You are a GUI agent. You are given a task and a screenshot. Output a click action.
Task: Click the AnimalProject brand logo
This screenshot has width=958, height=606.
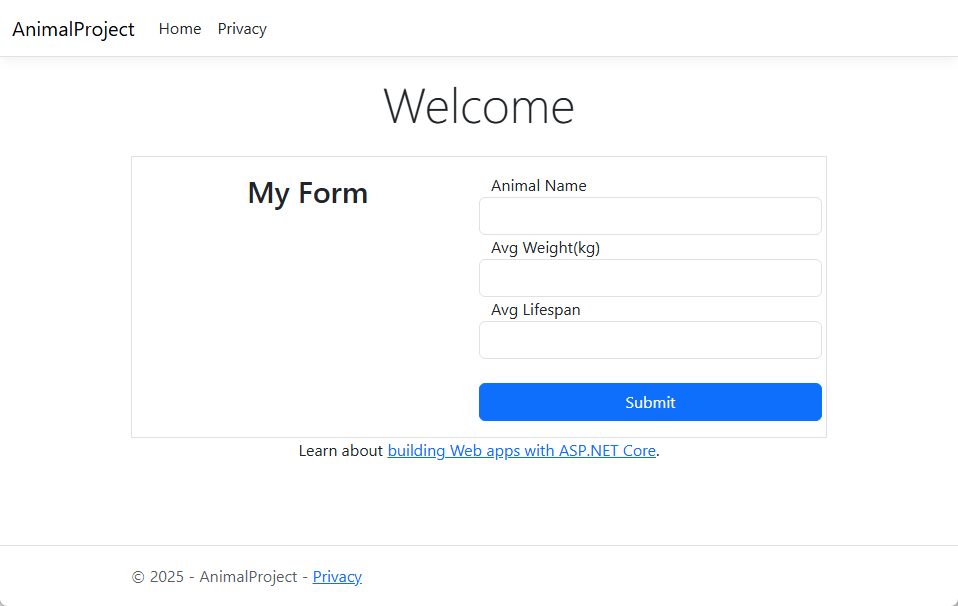point(73,29)
